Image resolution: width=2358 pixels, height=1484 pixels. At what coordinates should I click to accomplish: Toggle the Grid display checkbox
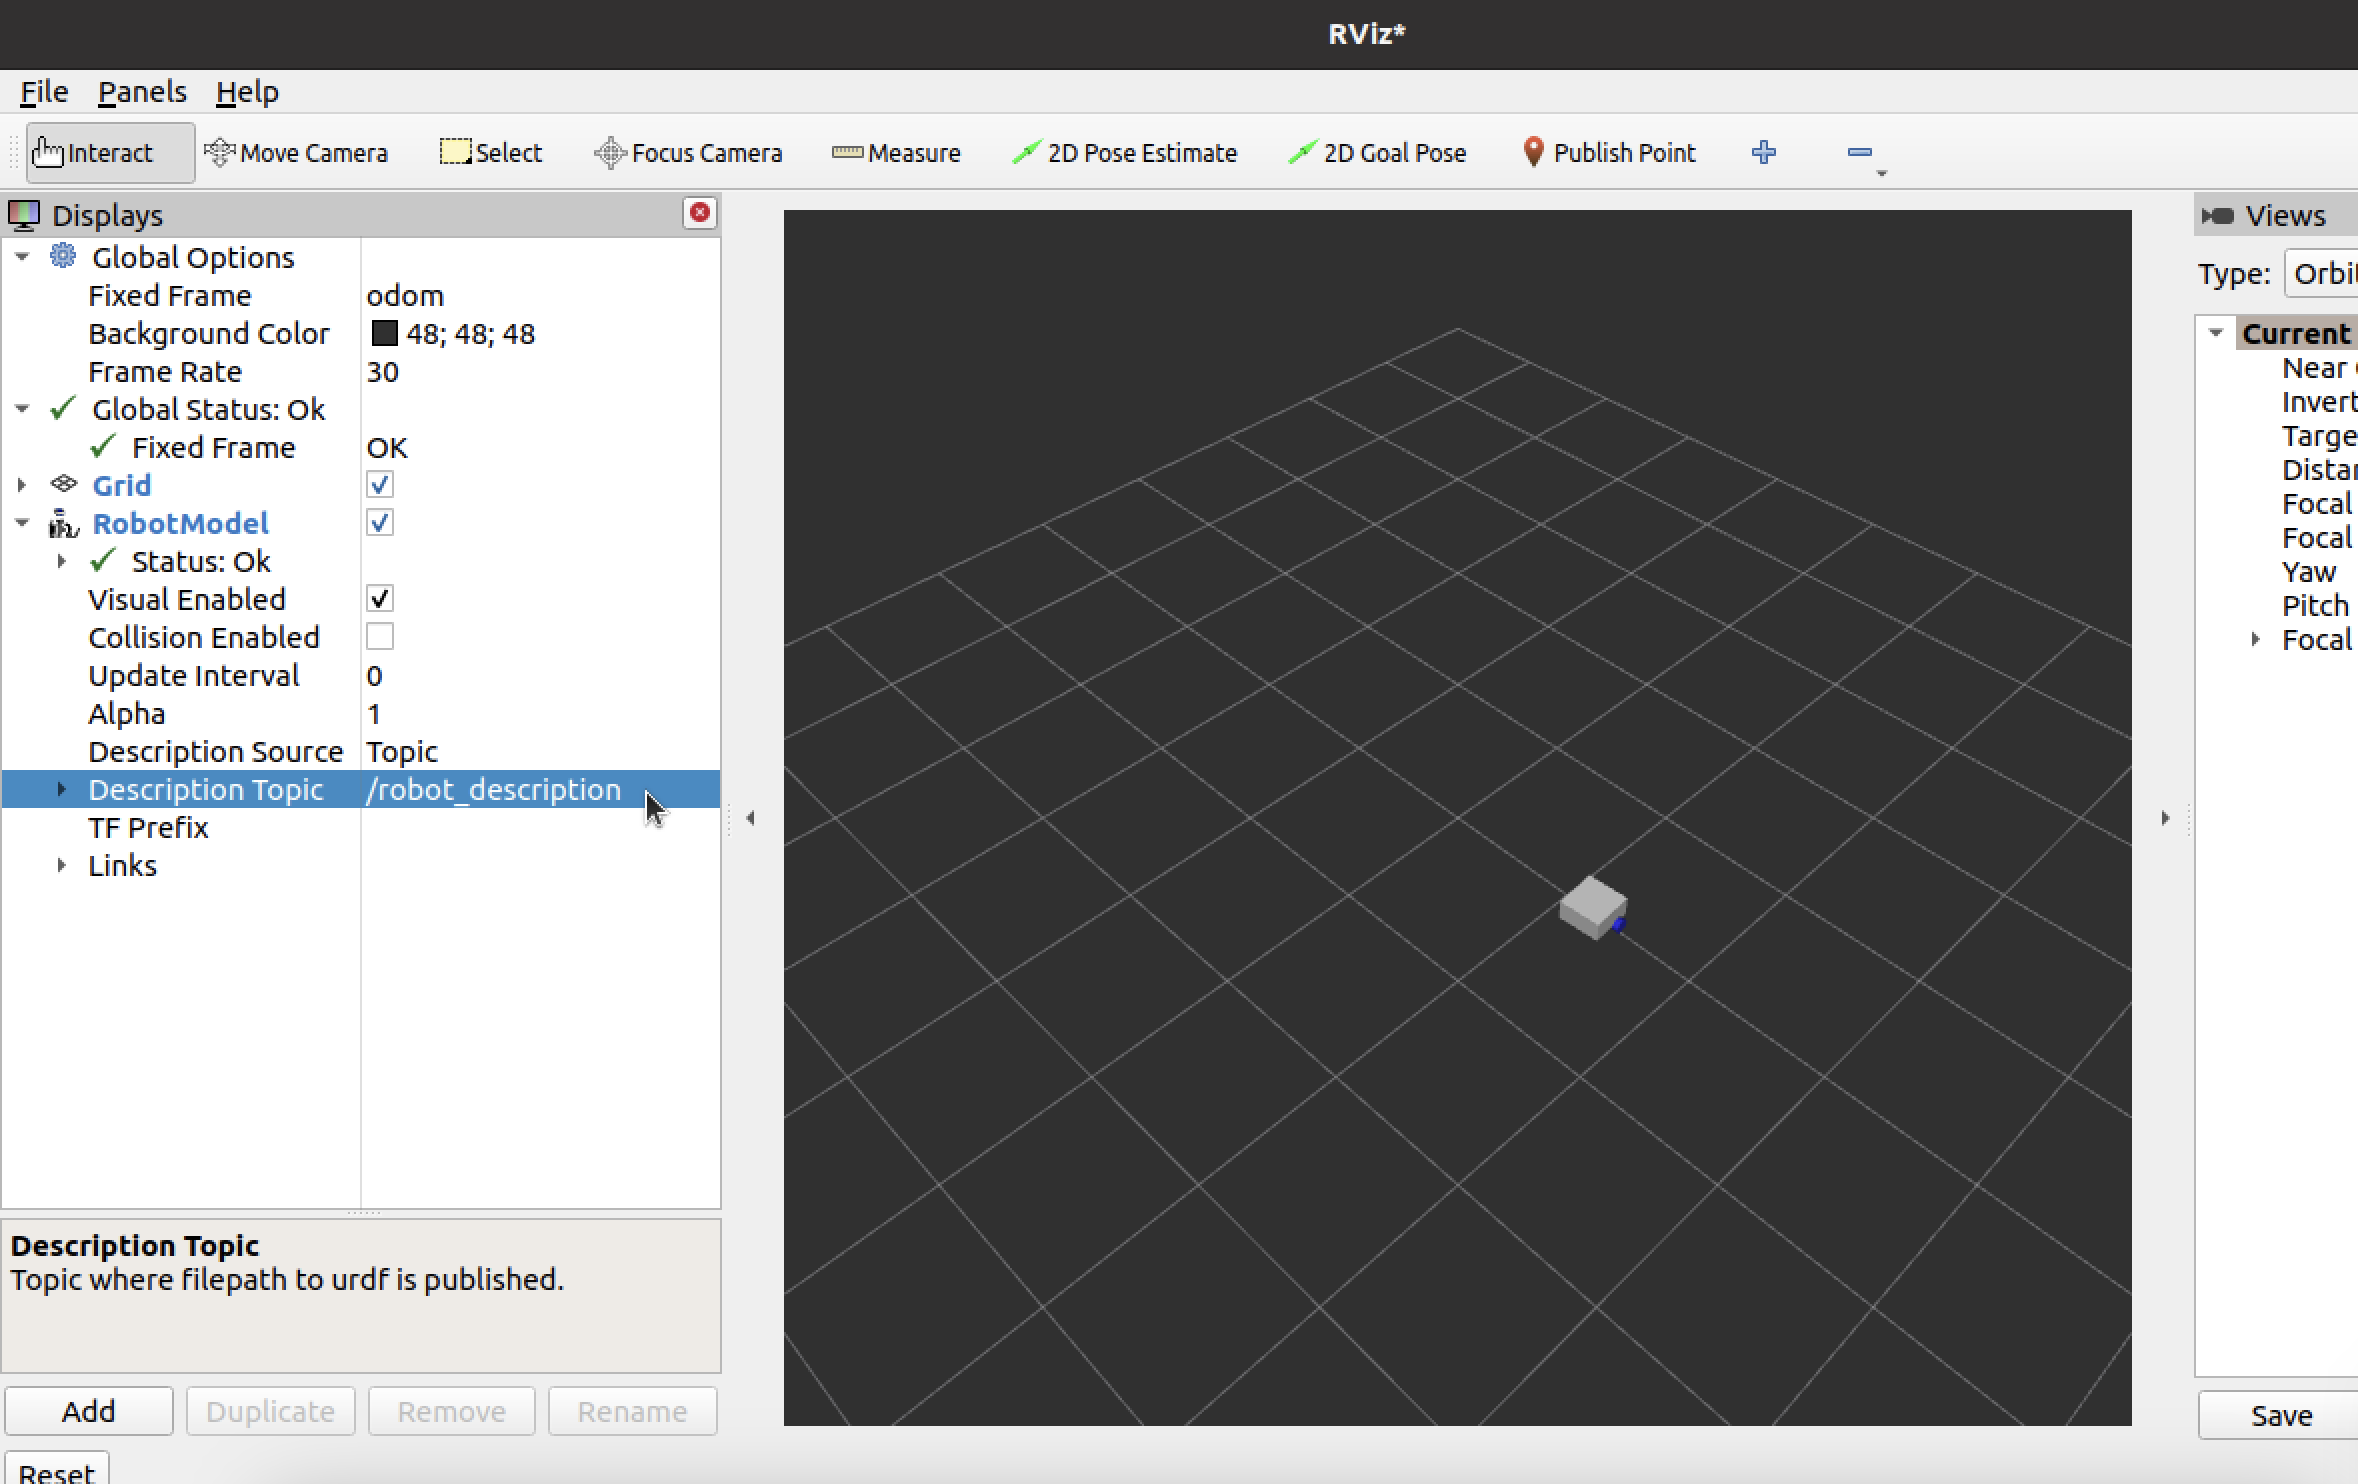pos(380,485)
